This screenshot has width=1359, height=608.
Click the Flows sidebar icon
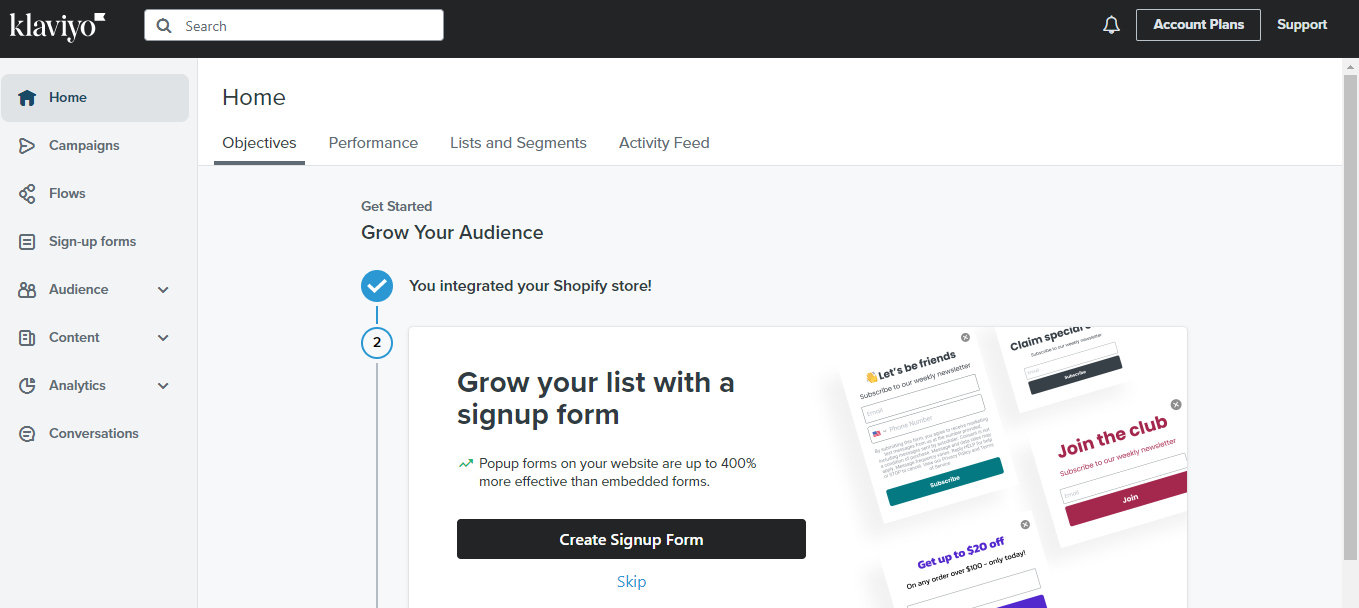(x=27, y=194)
